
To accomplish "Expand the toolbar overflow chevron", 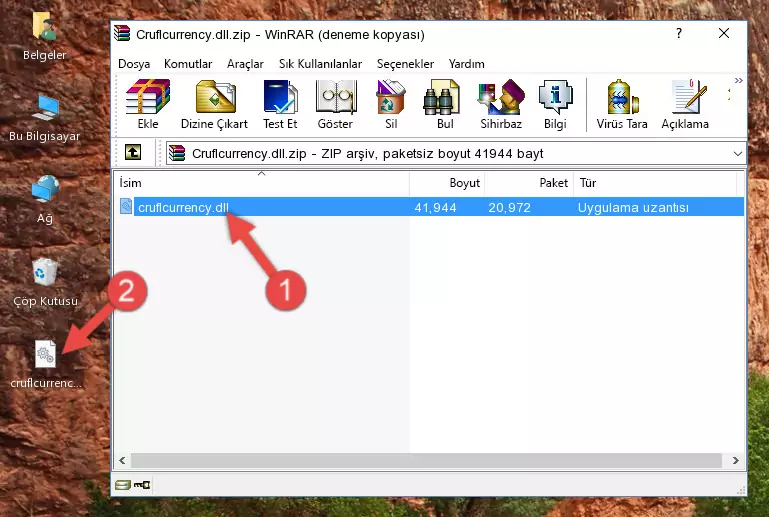I will coord(739,80).
